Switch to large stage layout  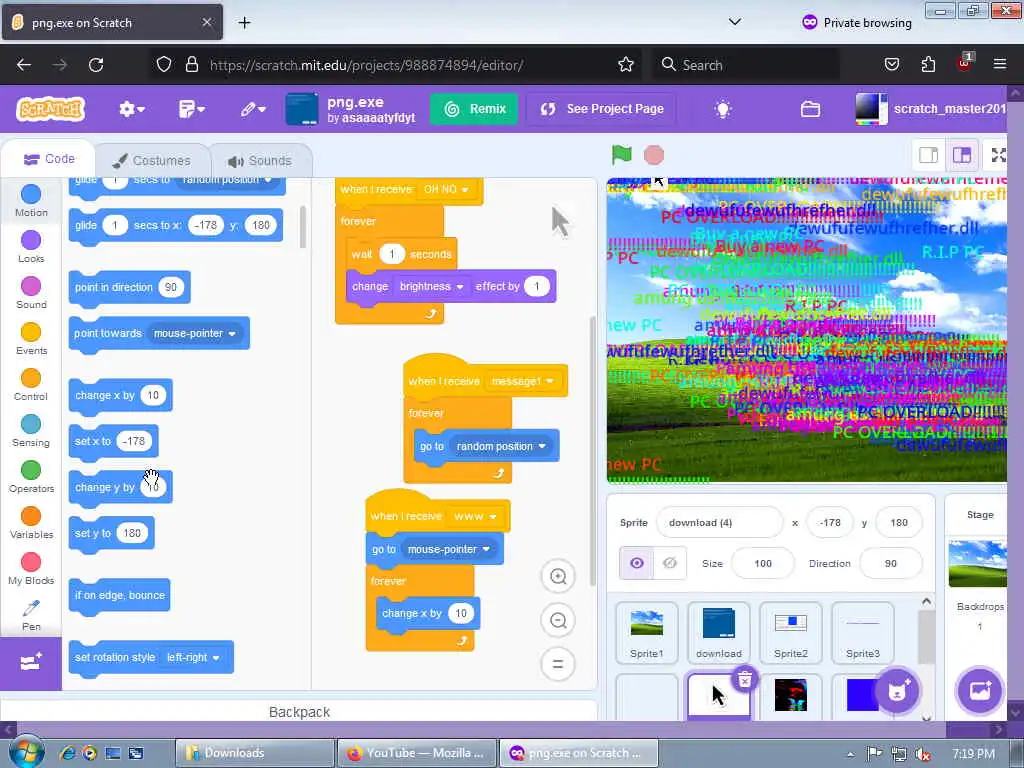962,155
